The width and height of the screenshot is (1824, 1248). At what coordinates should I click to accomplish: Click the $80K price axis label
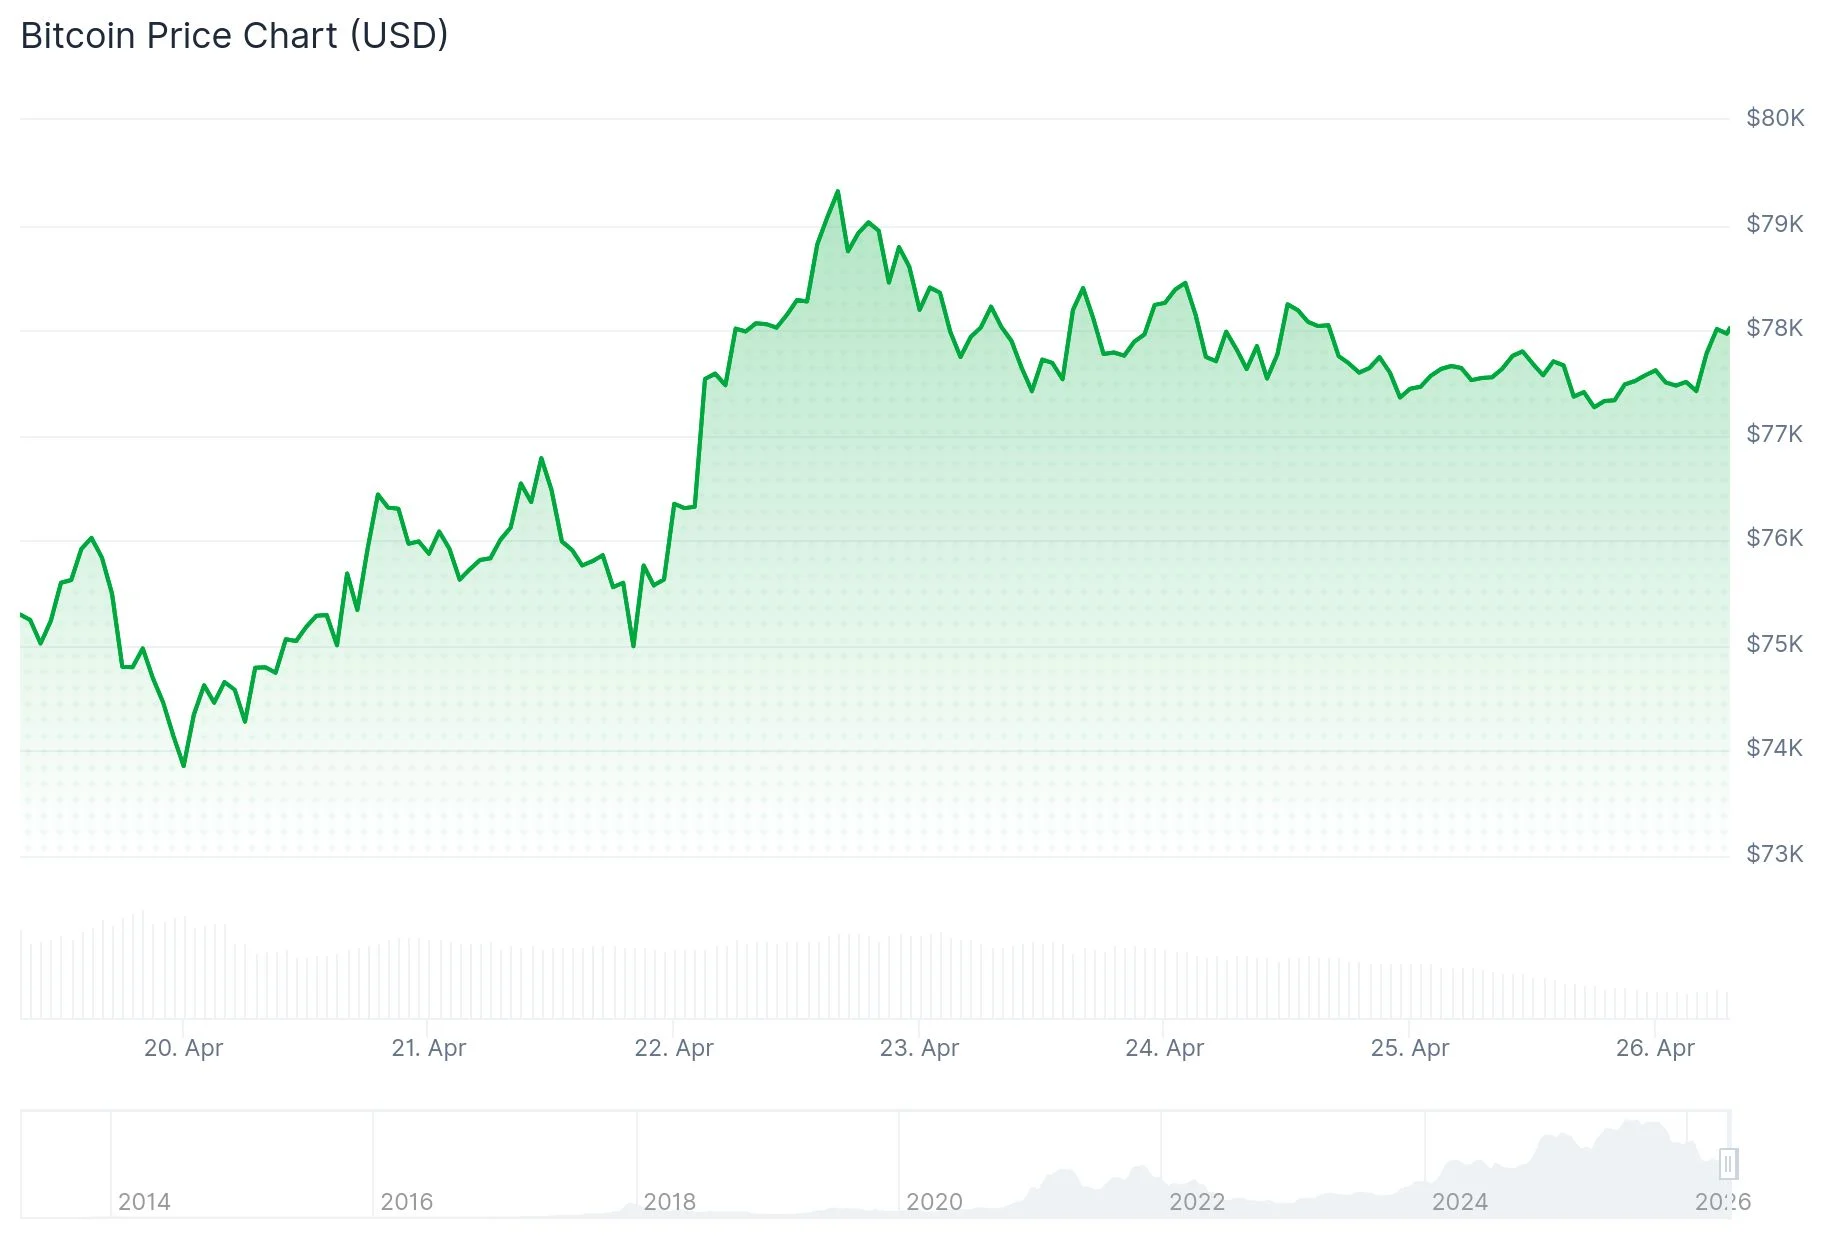click(x=1775, y=118)
